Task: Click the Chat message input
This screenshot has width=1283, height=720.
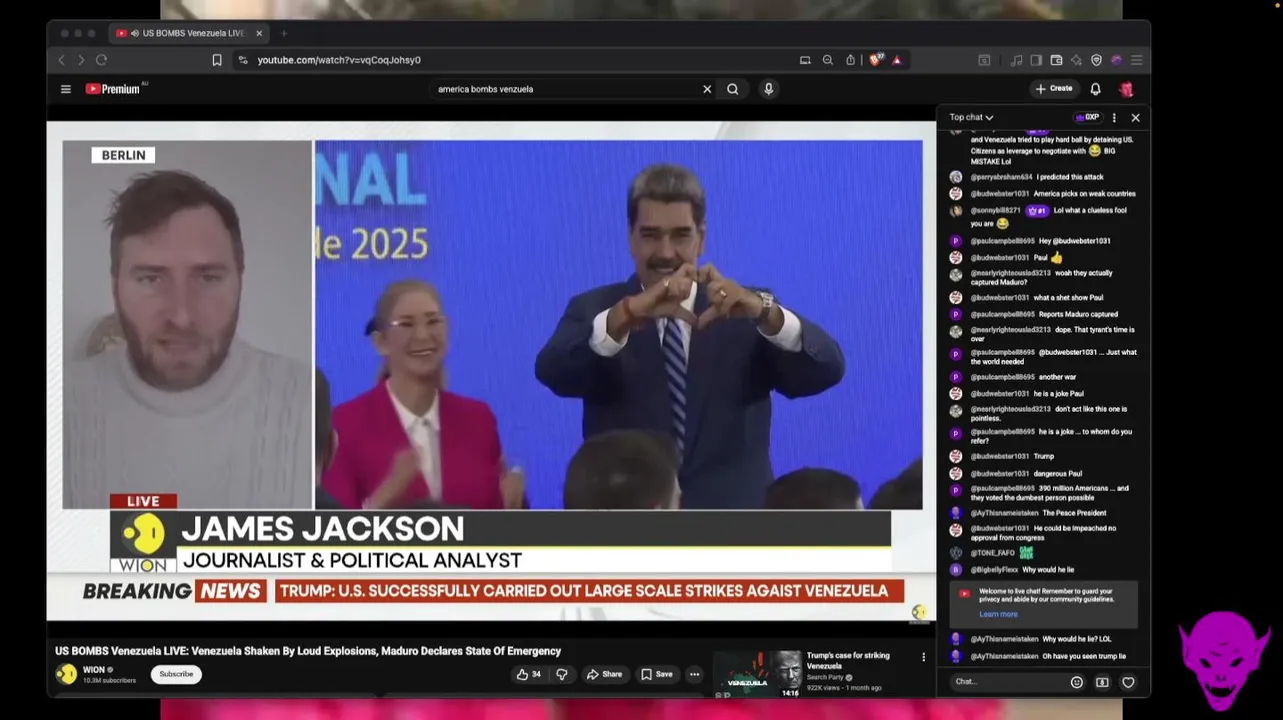Action: (1008, 682)
